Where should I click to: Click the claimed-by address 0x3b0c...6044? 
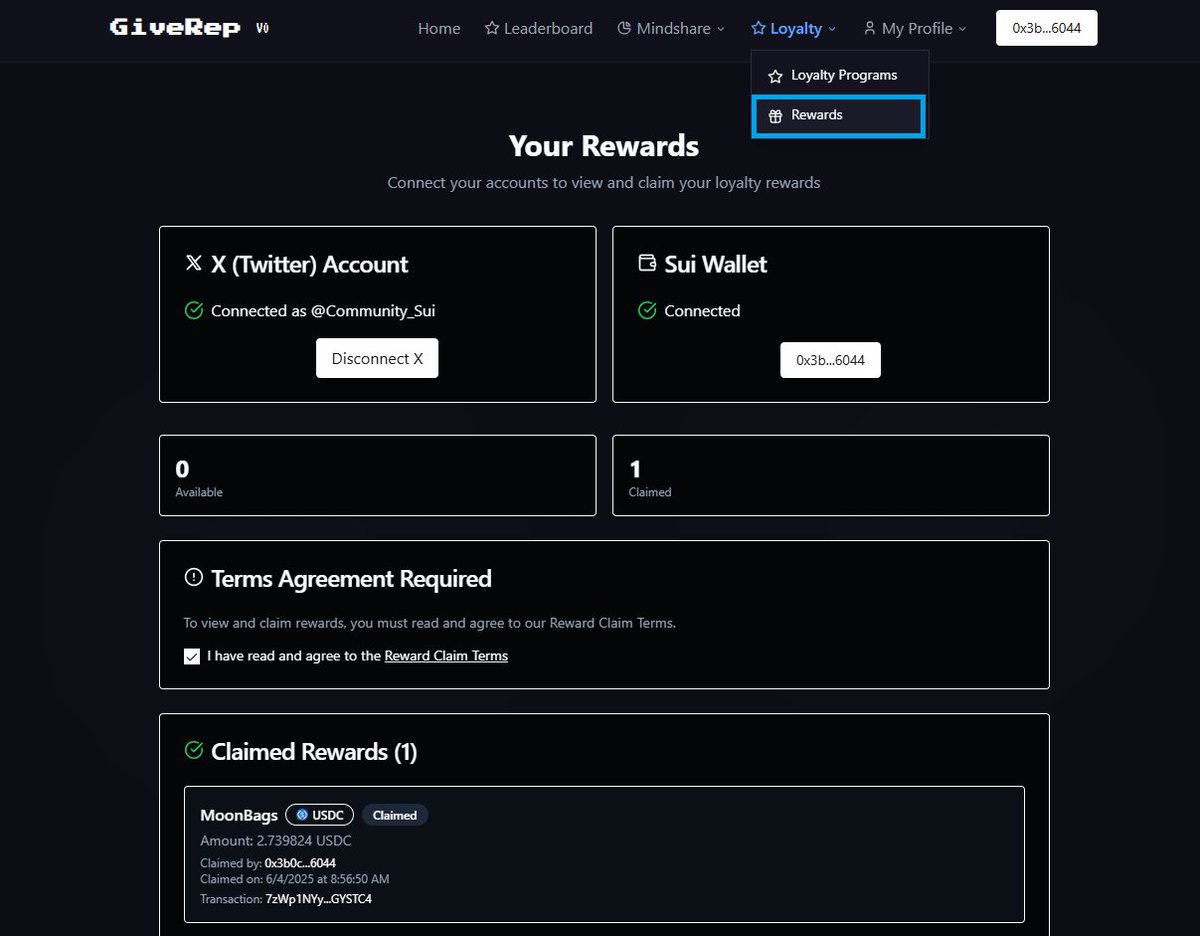[300, 863]
